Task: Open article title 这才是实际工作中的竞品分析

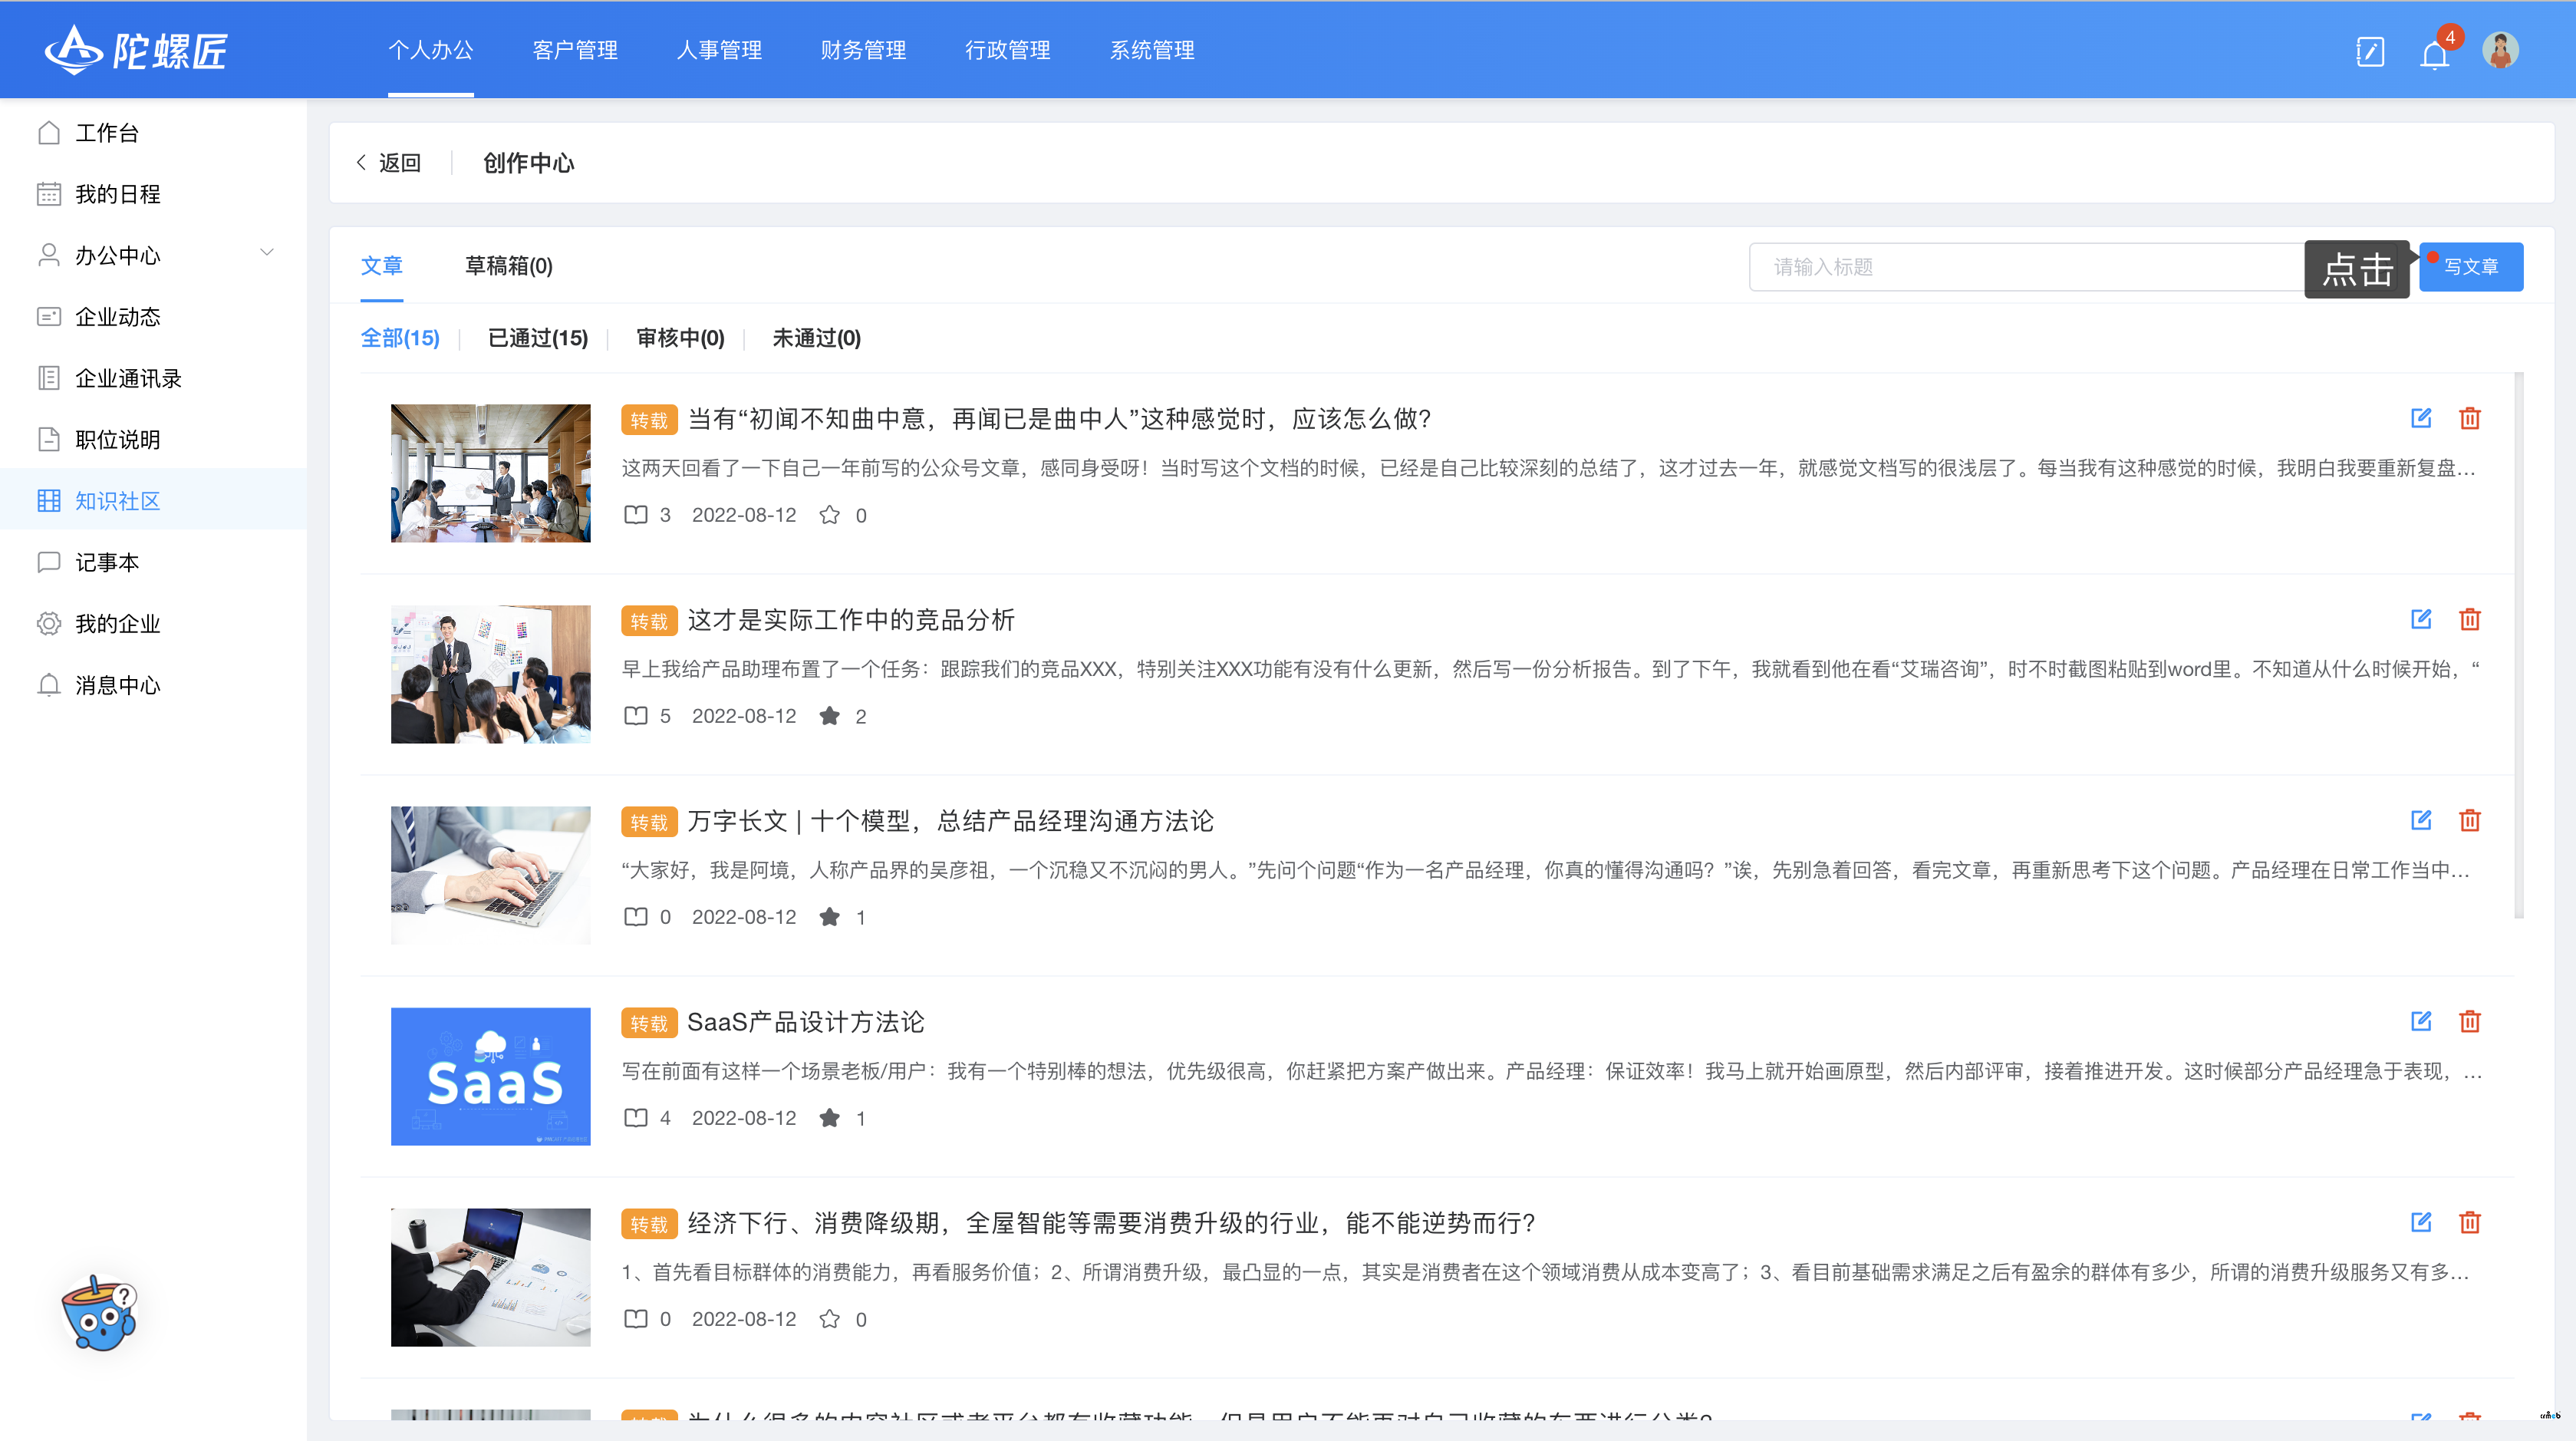Action: 851,620
